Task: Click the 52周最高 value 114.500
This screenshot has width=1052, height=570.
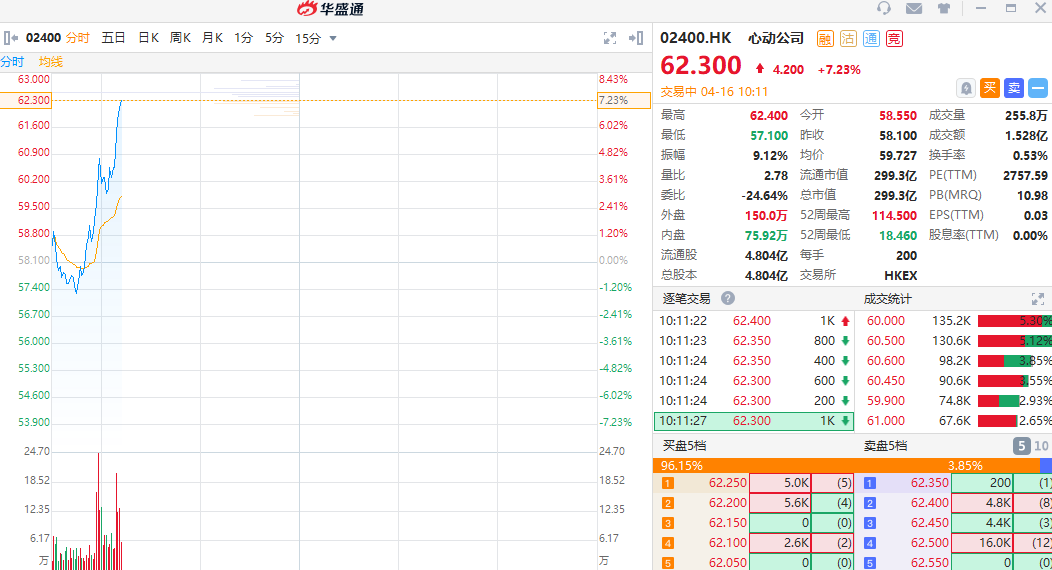Action: pyautogui.click(x=894, y=215)
